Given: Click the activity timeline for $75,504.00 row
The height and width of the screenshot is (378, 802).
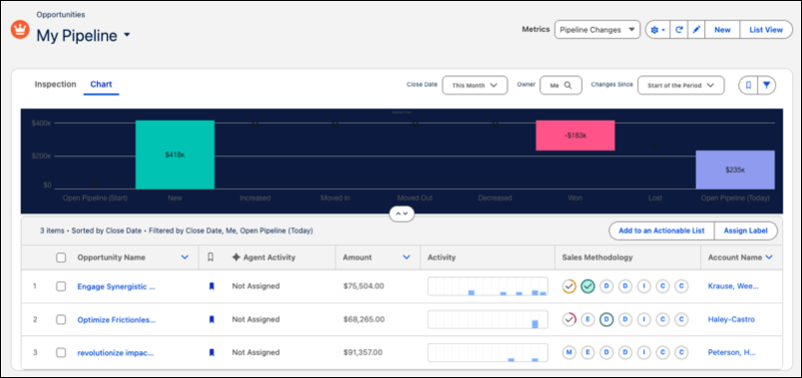Looking at the screenshot, I should [x=487, y=286].
